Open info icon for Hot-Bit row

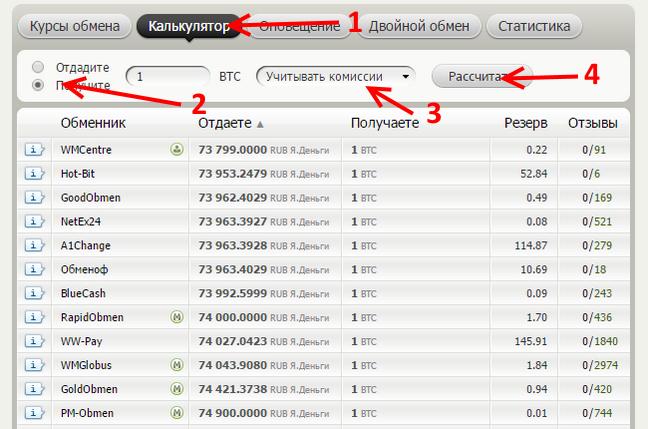tap(34, 173)
